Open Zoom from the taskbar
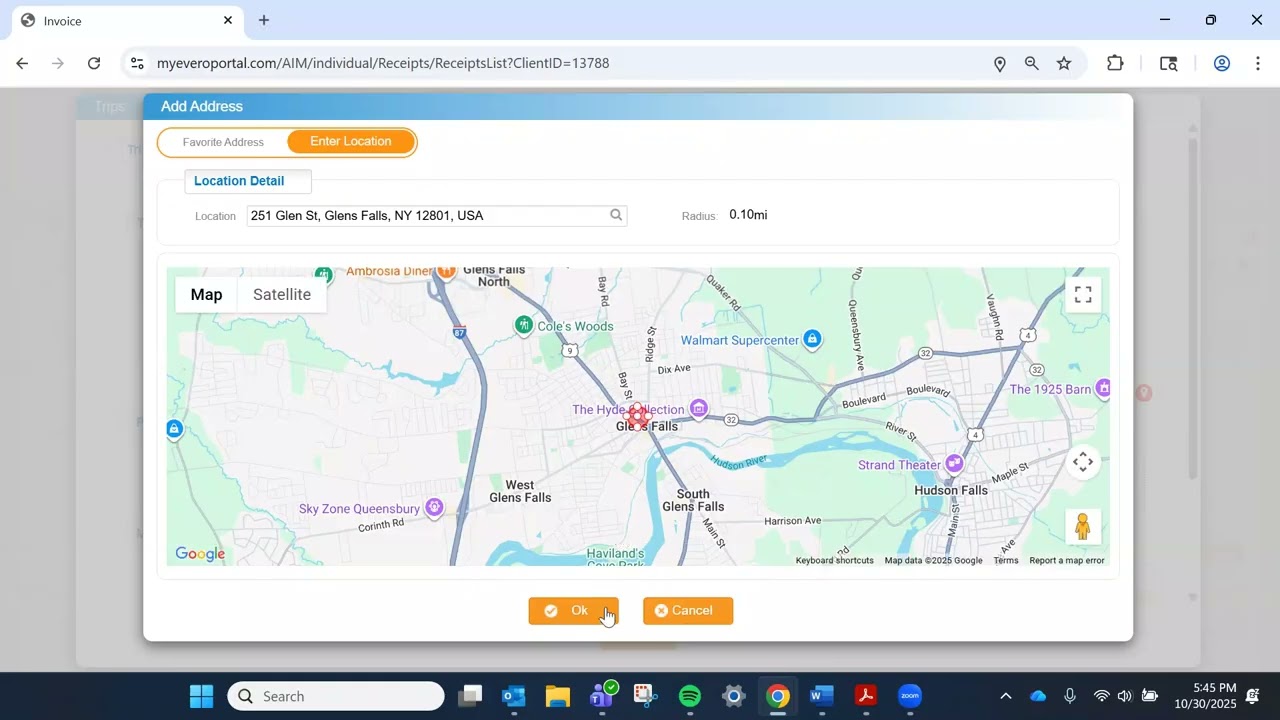This screenshot has width=1280, height=720. (x=910, y=696)
